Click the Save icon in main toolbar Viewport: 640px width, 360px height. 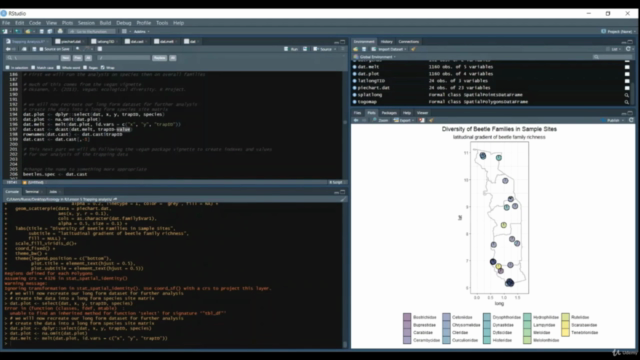(x=41, y=31)
